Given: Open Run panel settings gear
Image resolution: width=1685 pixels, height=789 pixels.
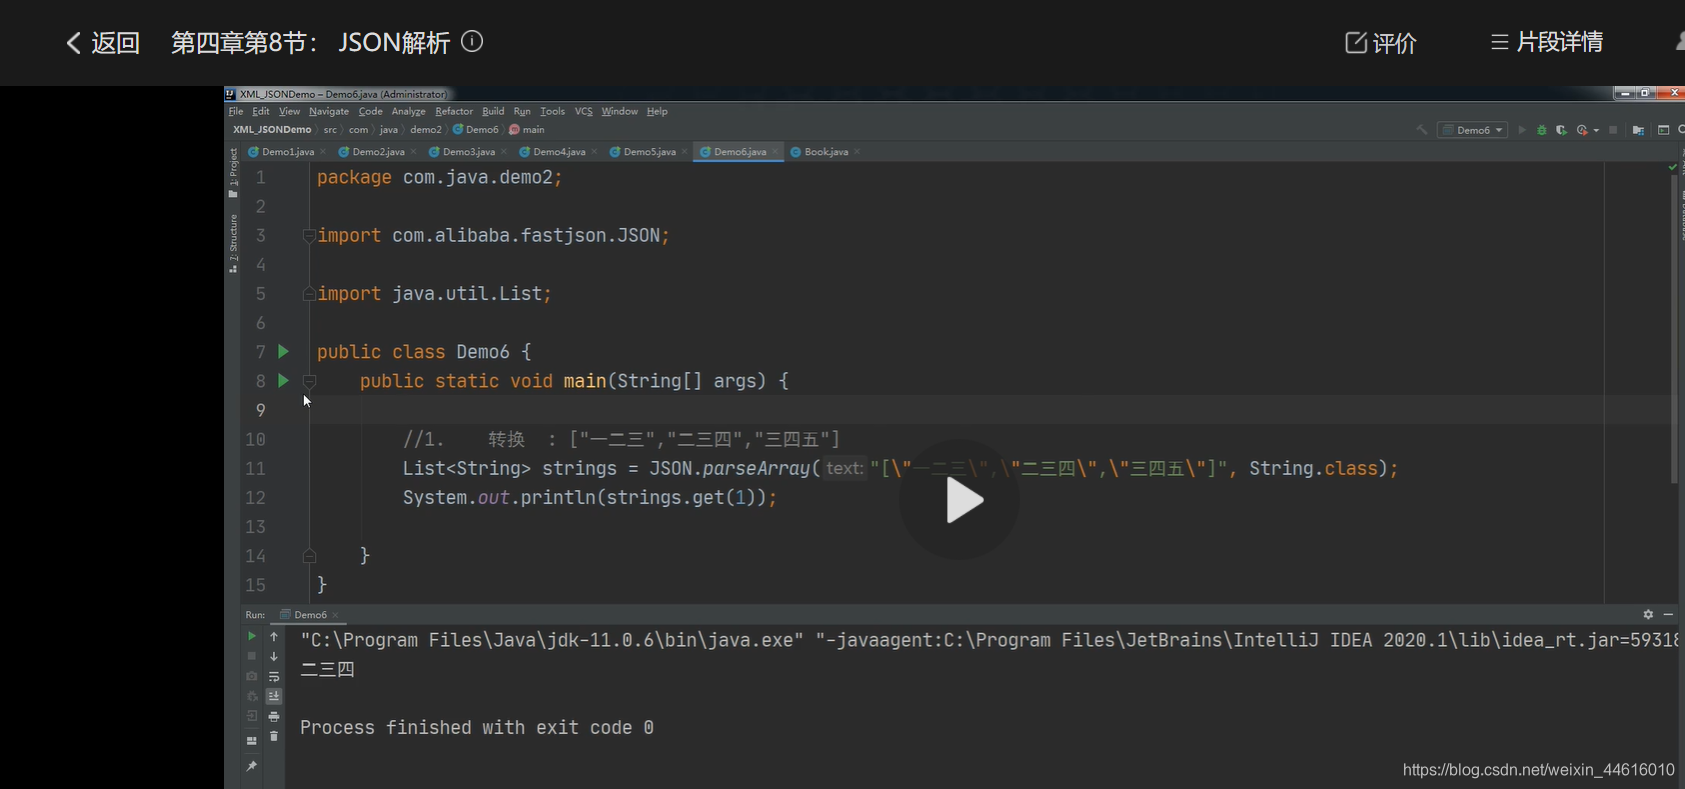Looking at the screenshot, I should (x=1648, y=614).
